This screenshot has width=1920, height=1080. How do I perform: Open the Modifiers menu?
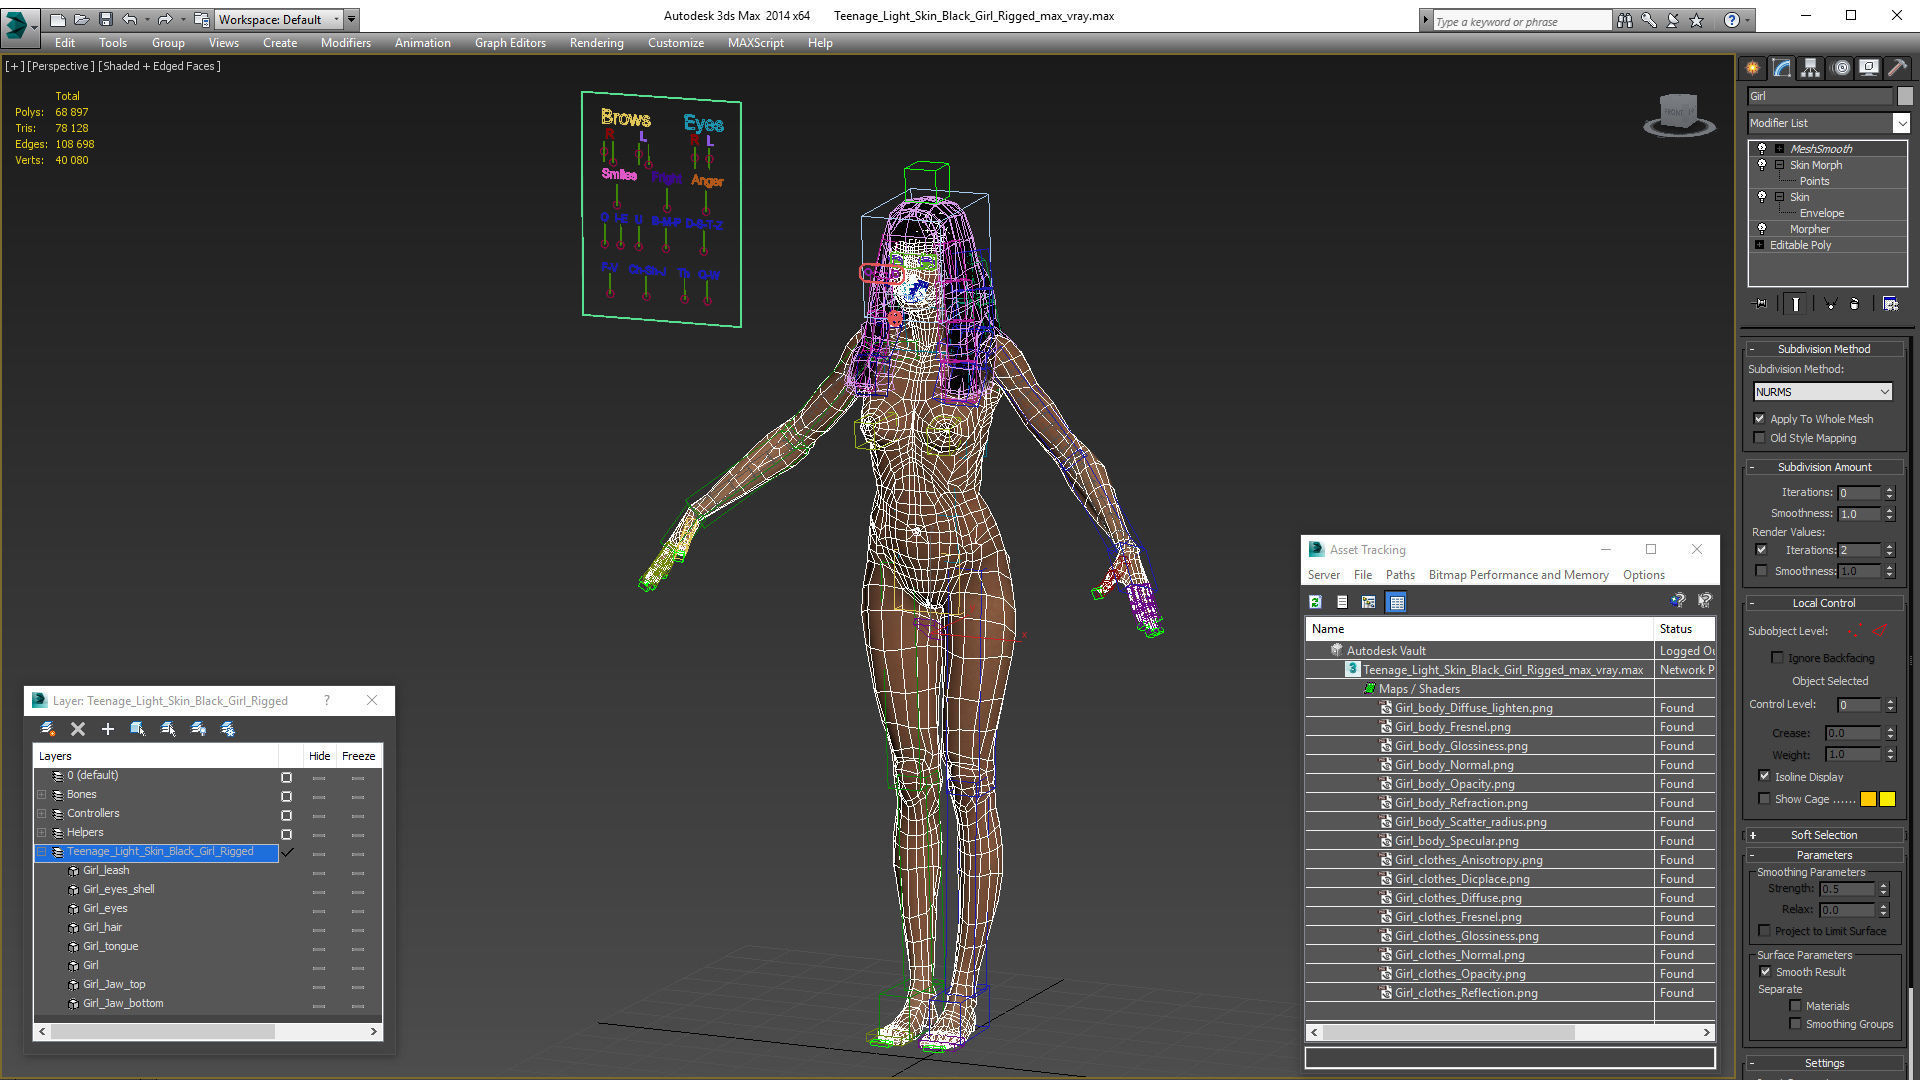345,43
